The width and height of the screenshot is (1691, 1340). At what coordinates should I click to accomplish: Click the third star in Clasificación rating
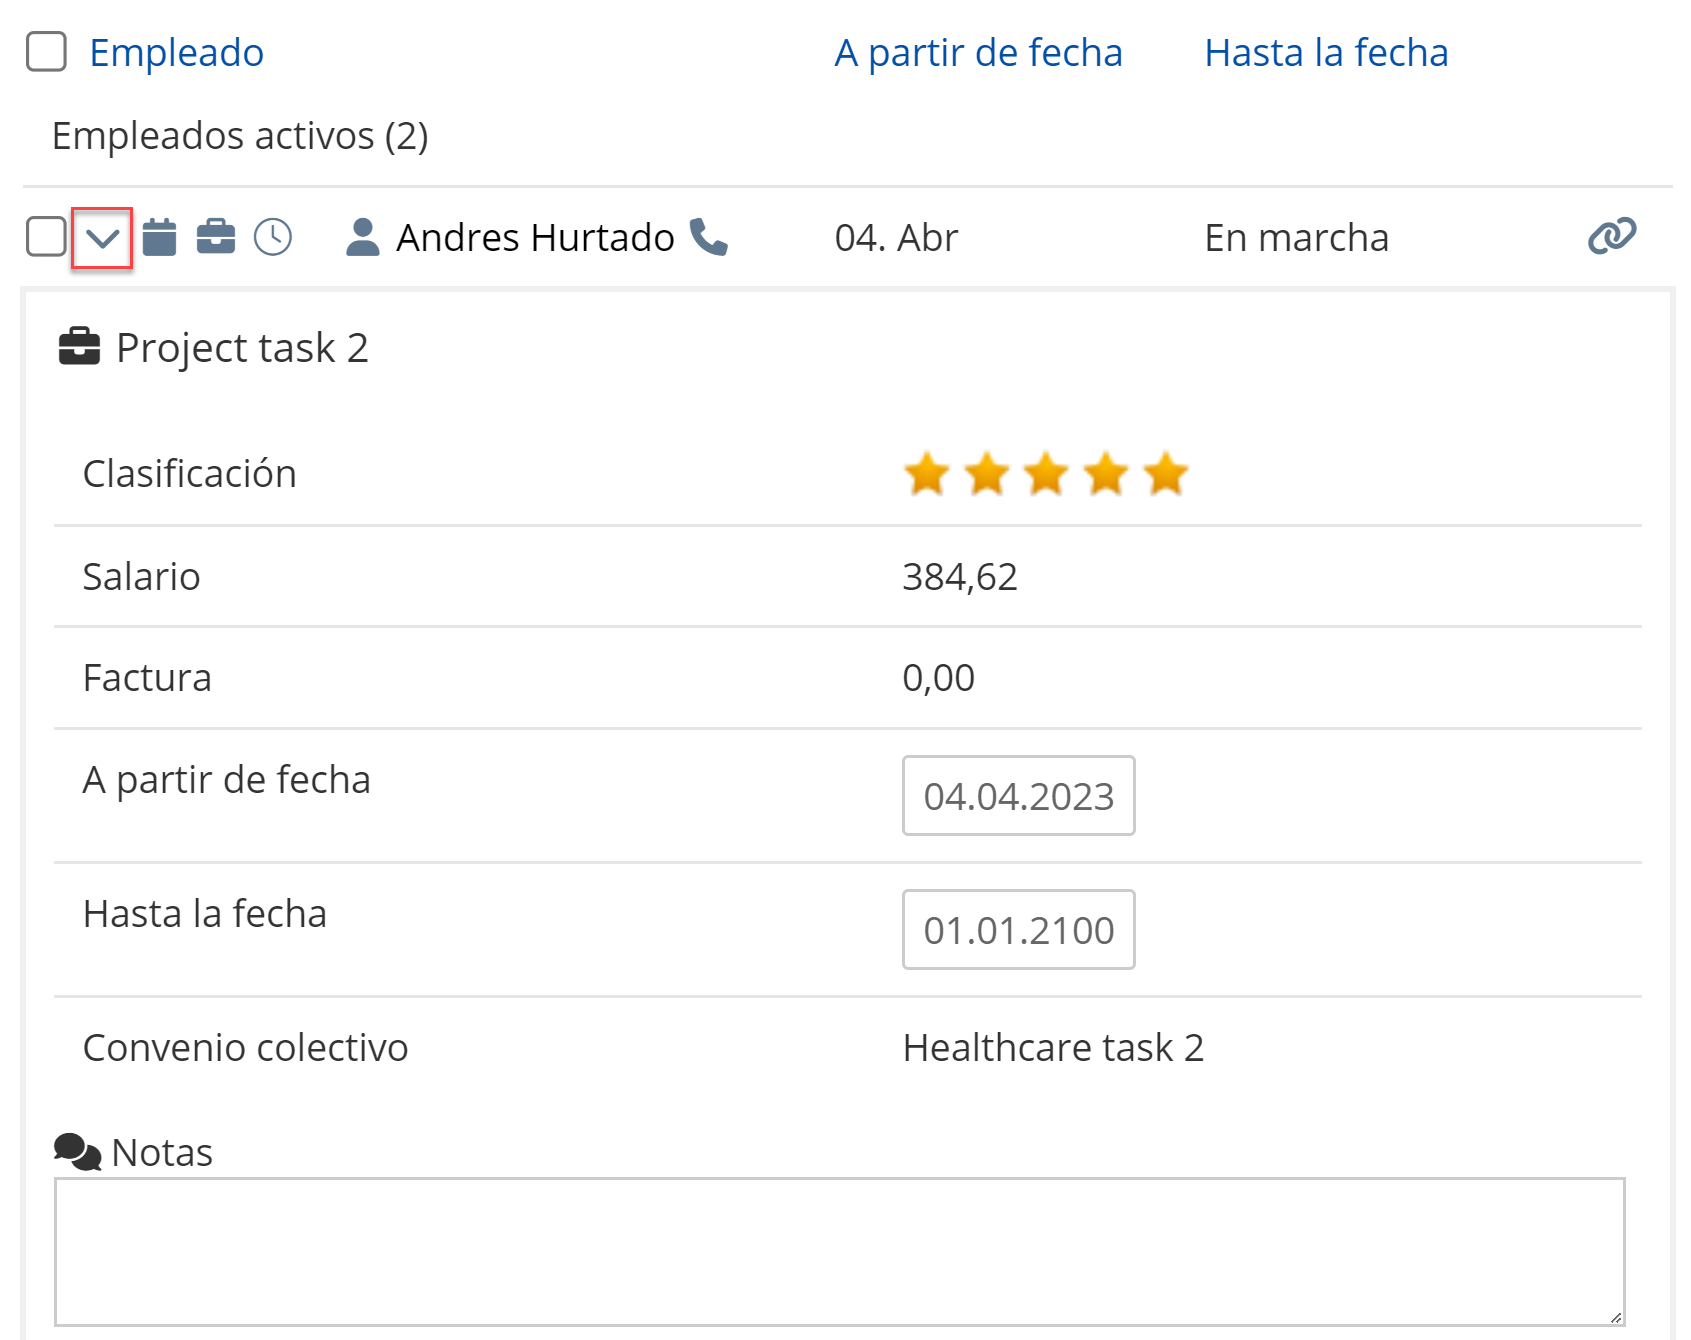tap(1047, 474)
